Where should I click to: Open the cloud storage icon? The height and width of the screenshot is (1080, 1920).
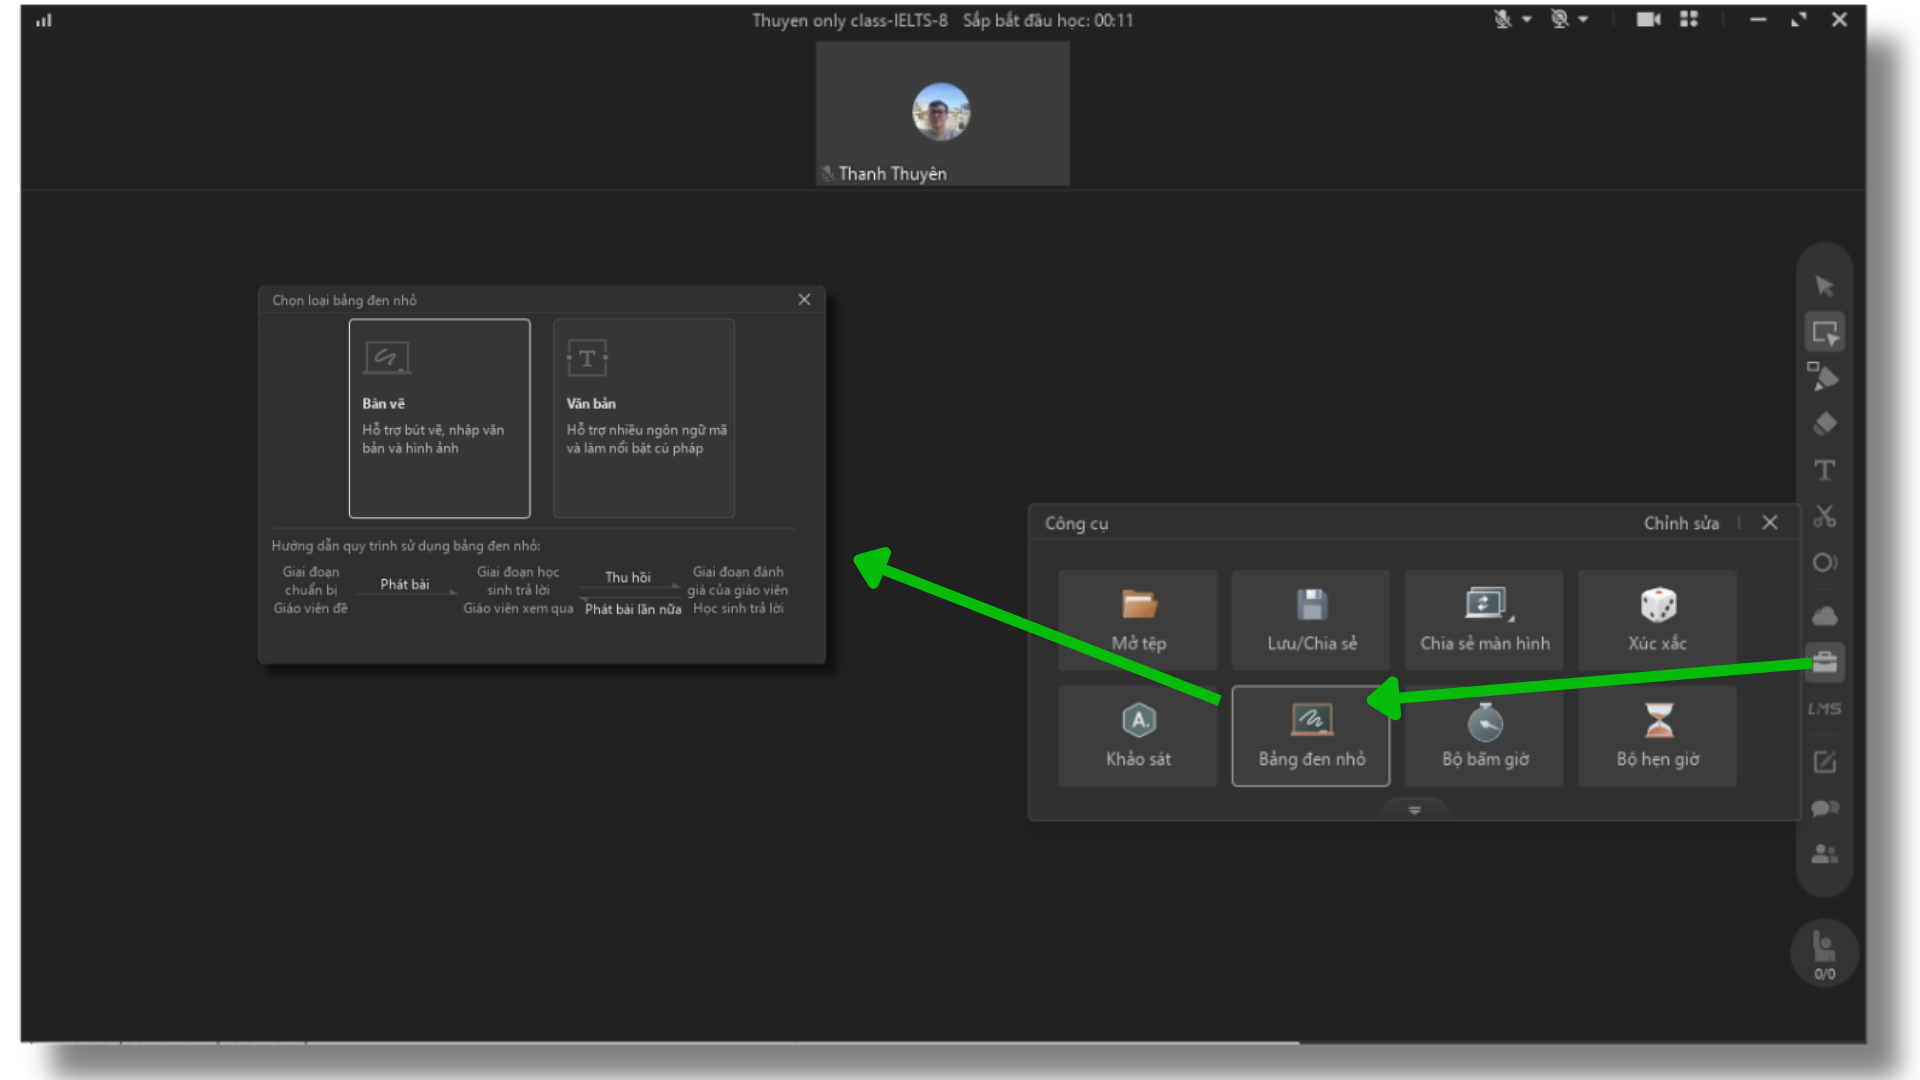[1824, 615]
